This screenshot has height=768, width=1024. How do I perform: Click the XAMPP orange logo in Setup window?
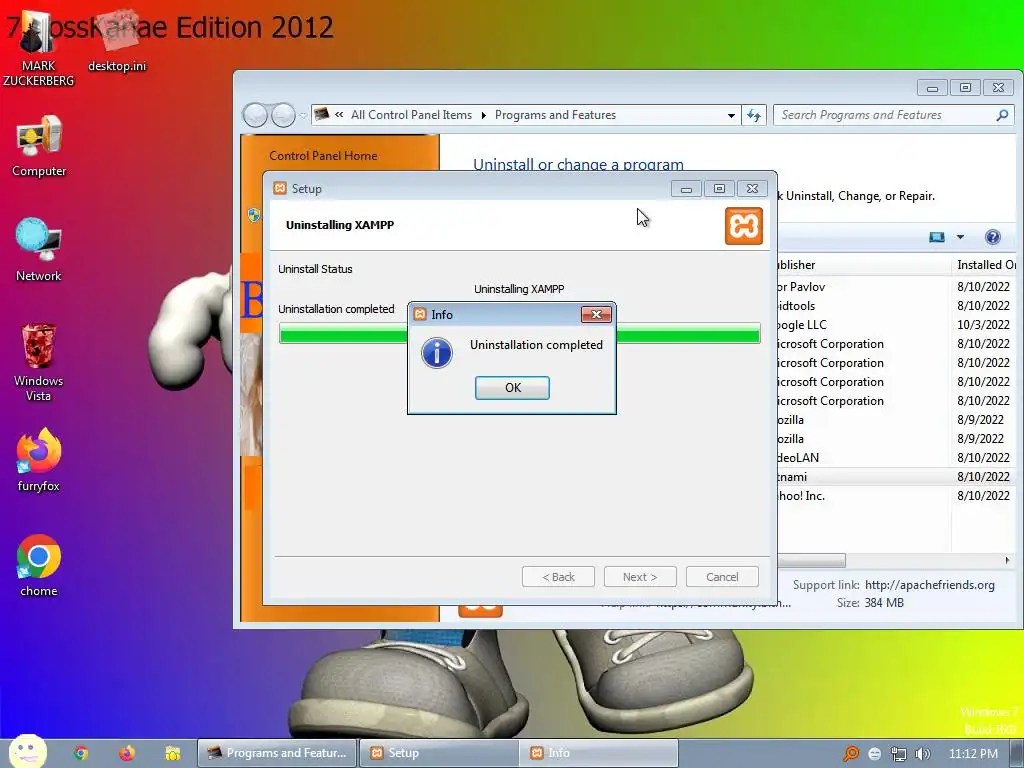pyautogui.click(x=744, y=226)
